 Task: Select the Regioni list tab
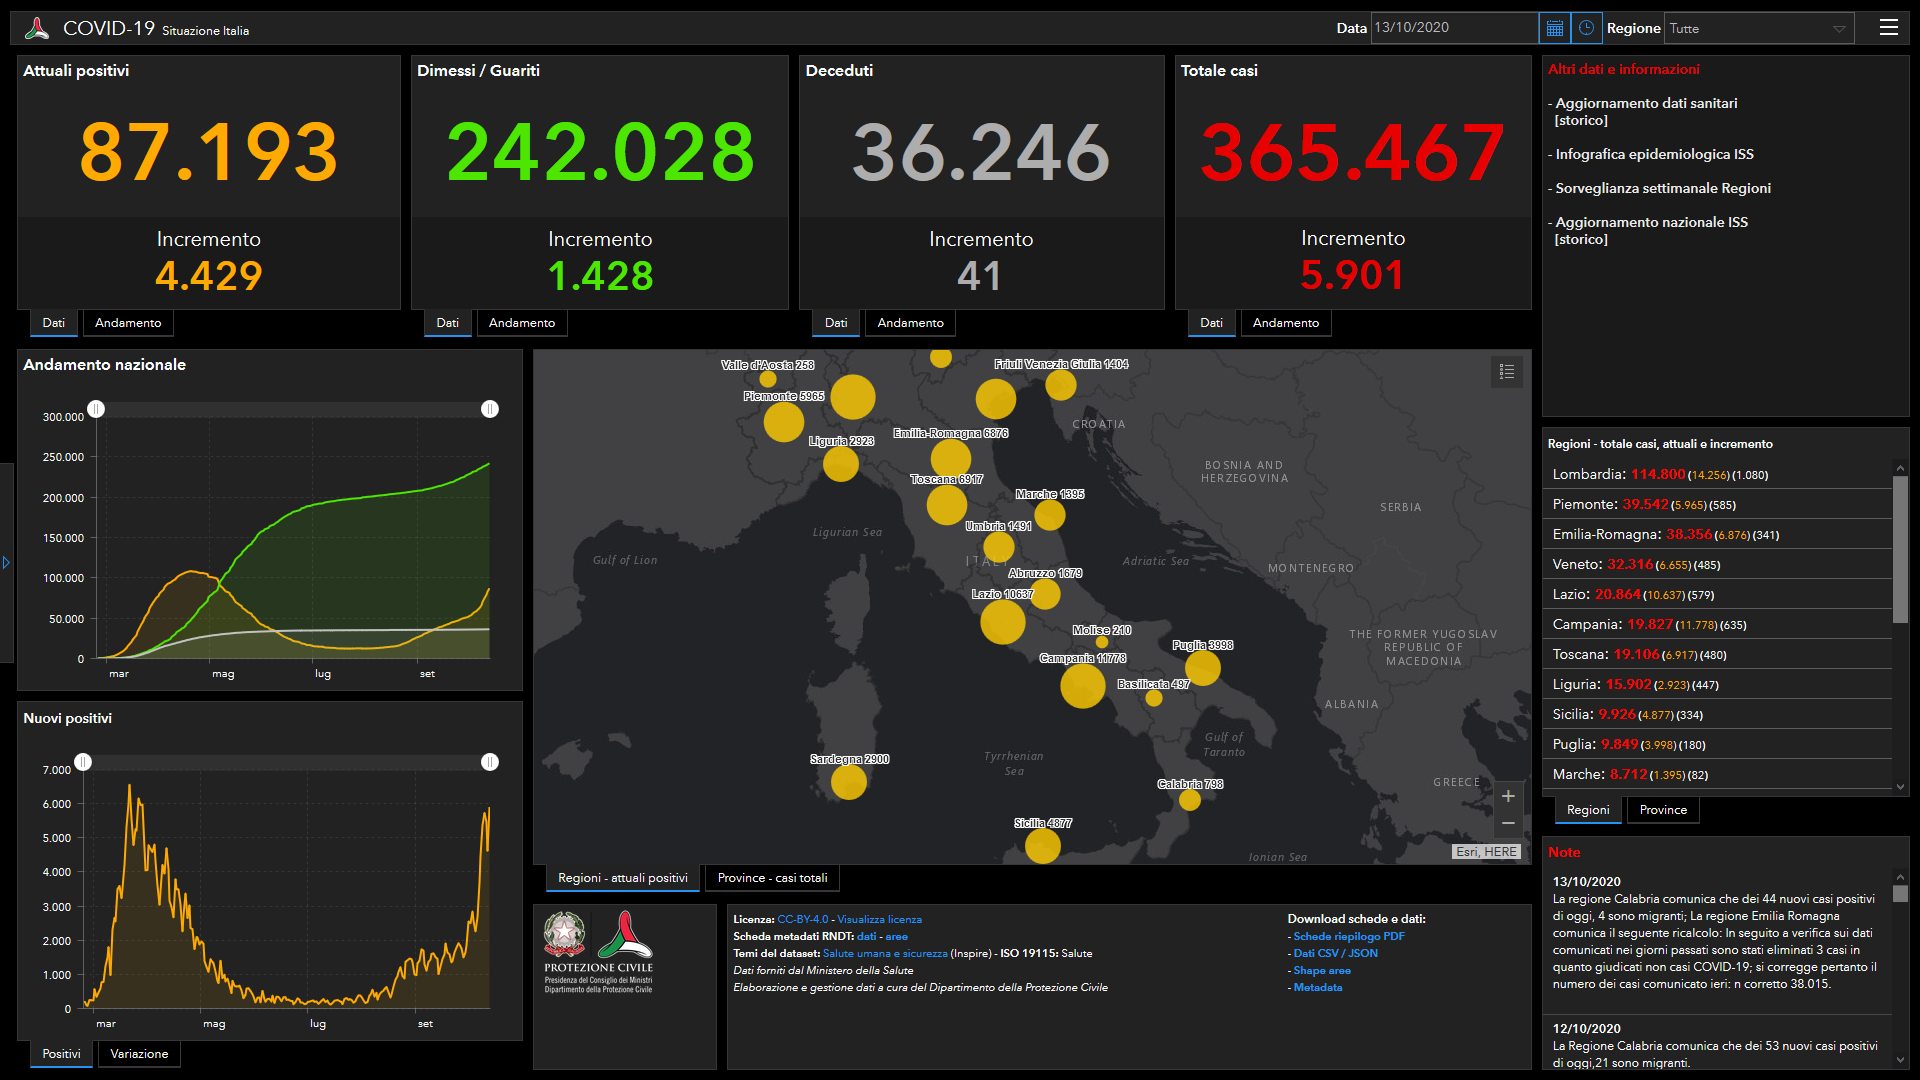tap(1588, 810)
